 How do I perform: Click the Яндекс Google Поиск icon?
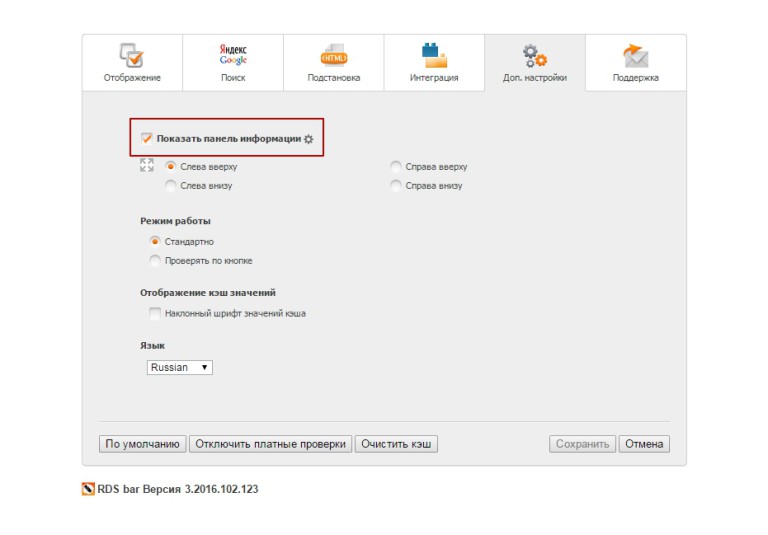coord(233,54)
